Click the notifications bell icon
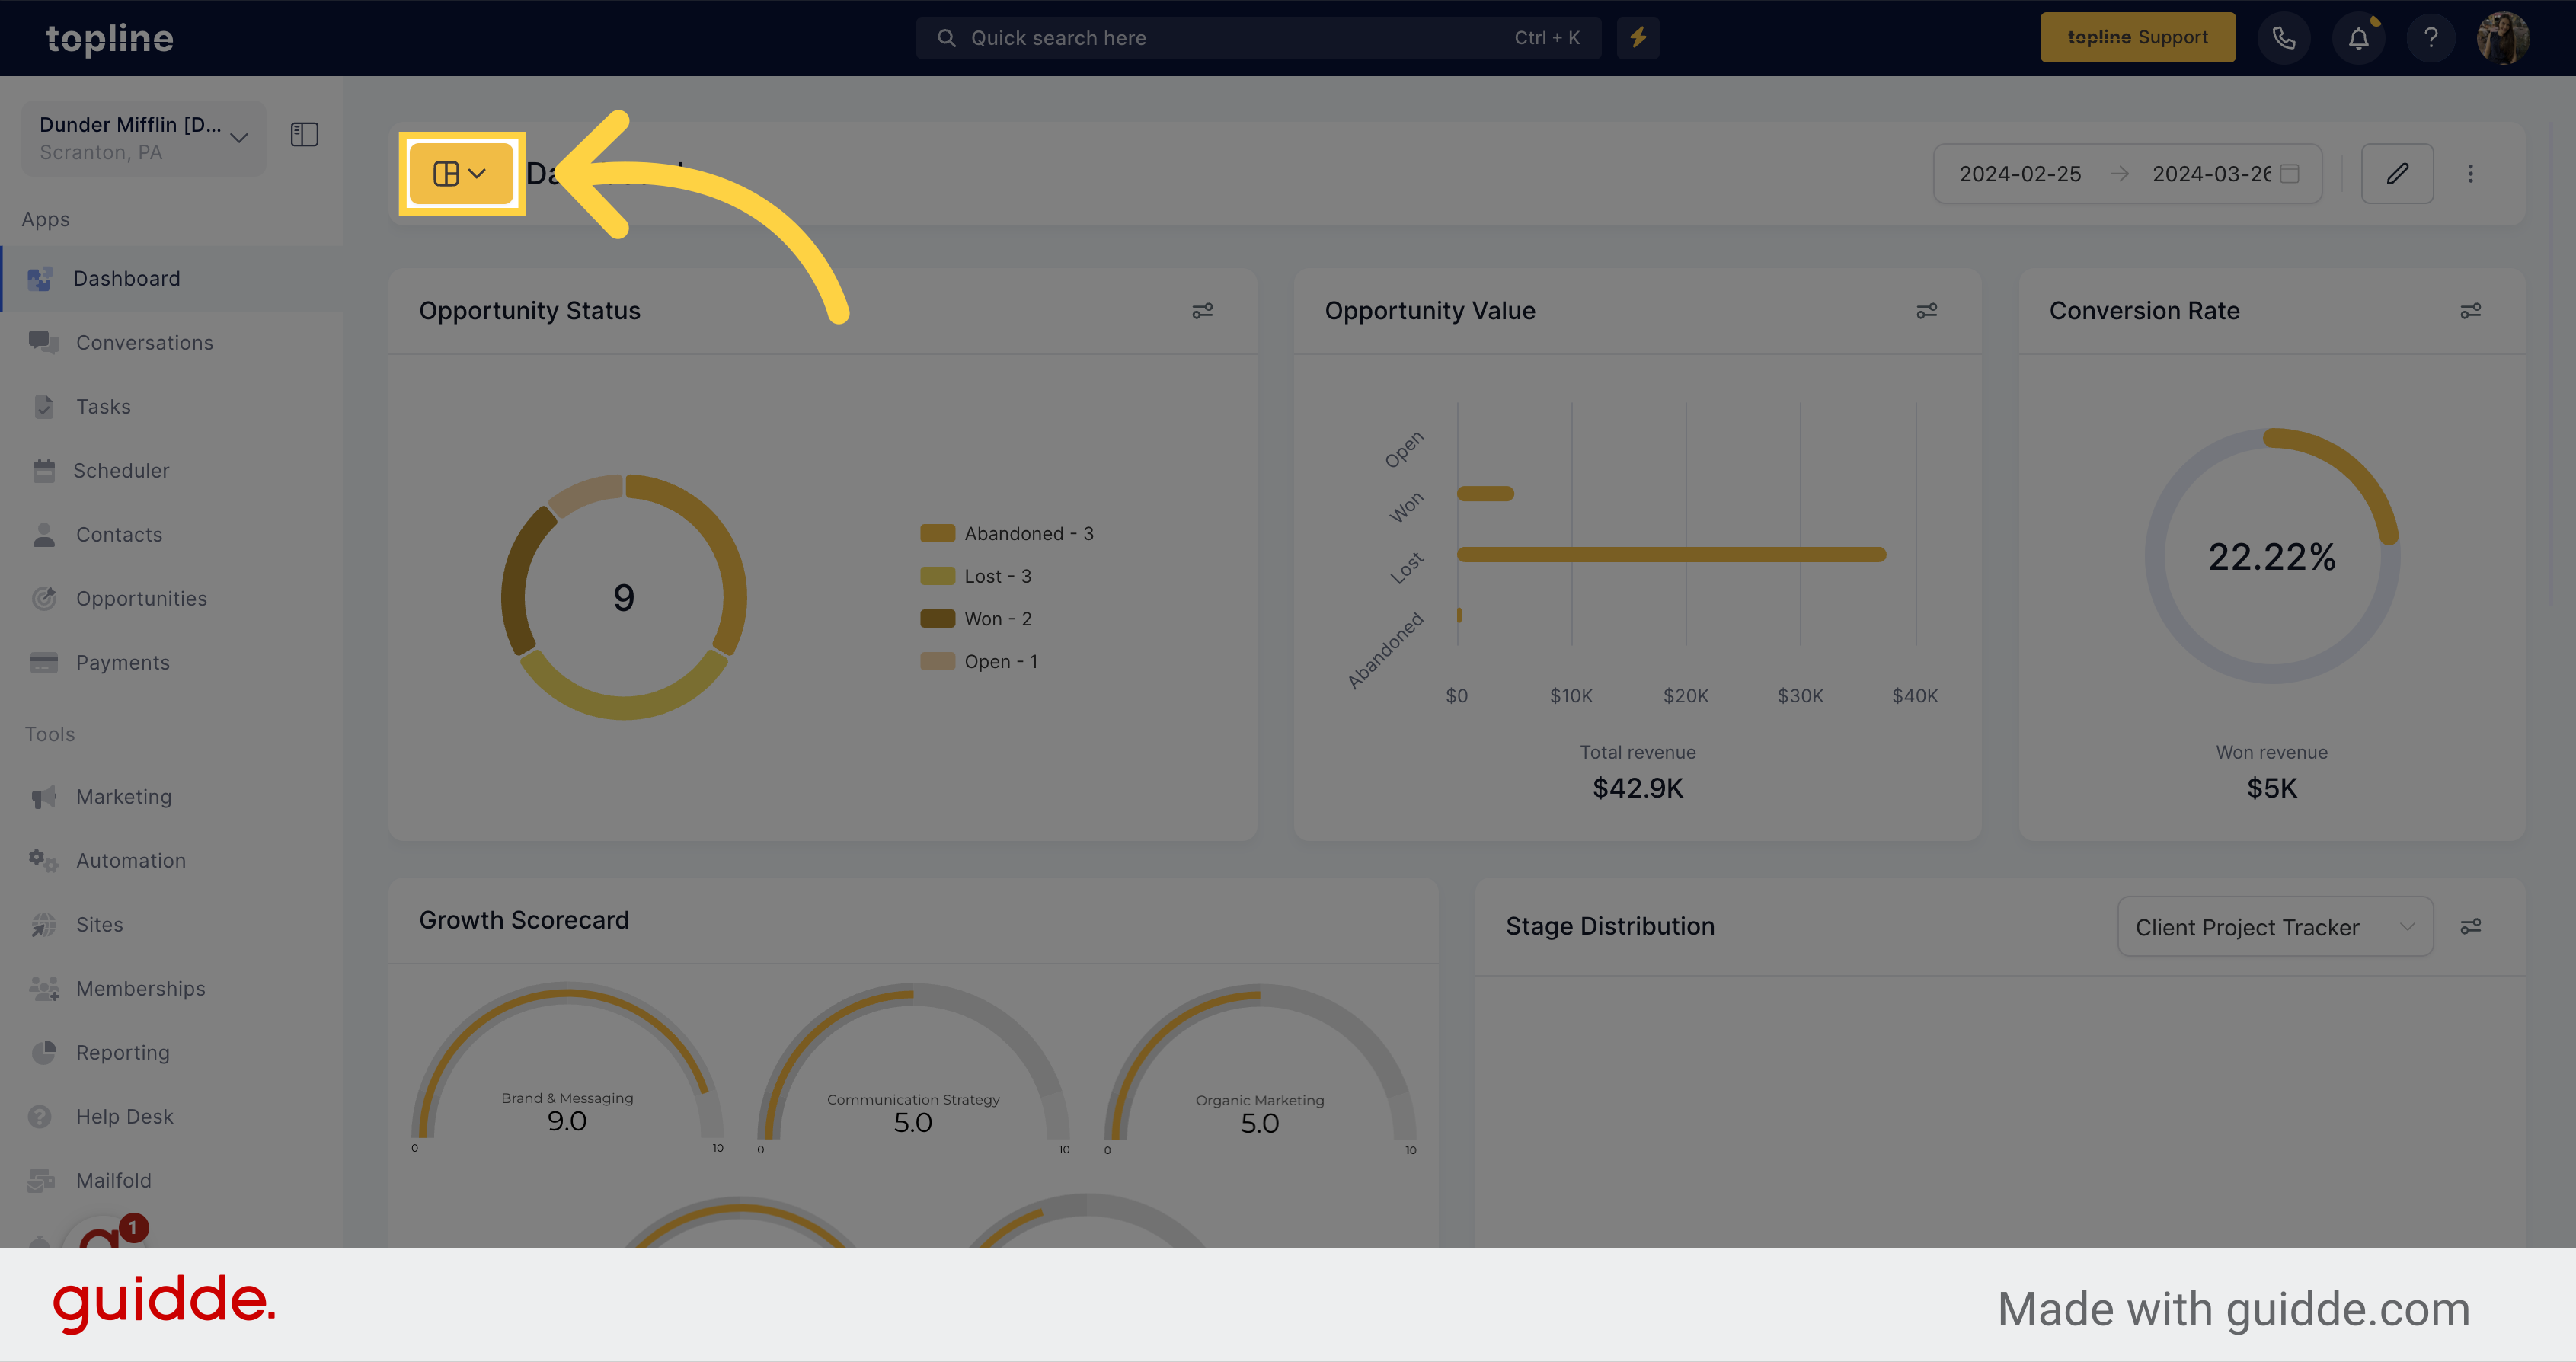This screenshot has height=1362, width=2576. coord(2360,37)
